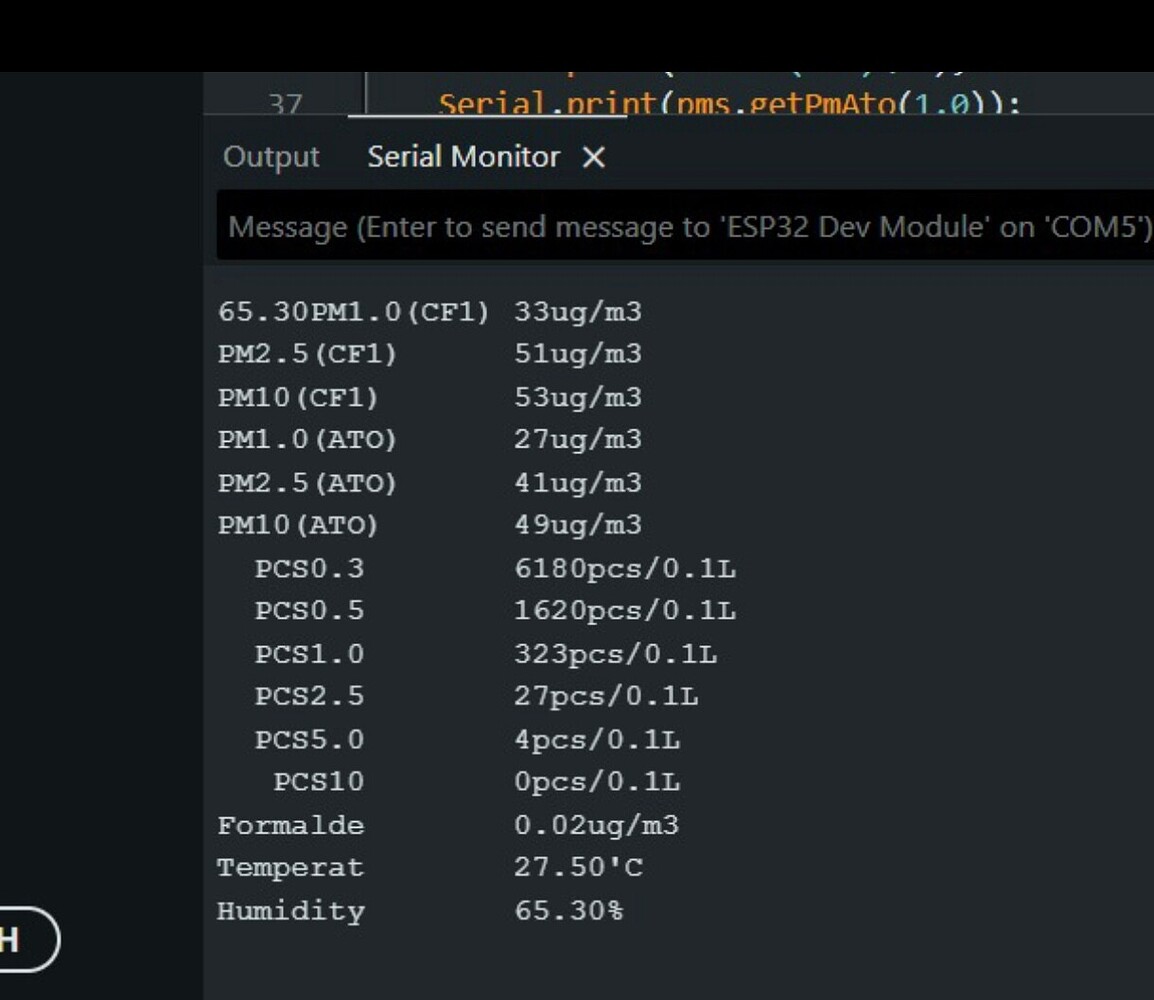This screenshot has width=1154, height=1000.
Task: Focus the message input field
Action: [x=600, y=229]
